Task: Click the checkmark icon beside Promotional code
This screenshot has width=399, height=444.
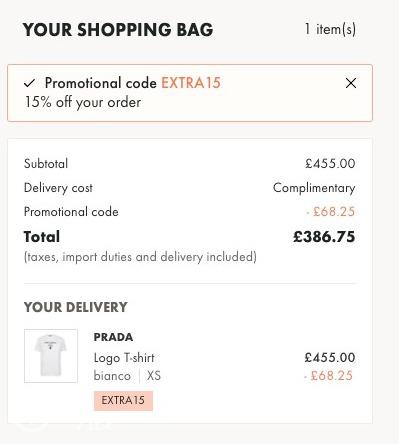Action: coord(29,83)
